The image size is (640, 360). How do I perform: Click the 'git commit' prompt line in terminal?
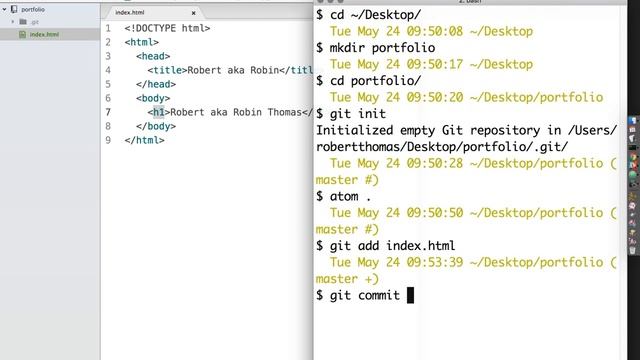365,295
